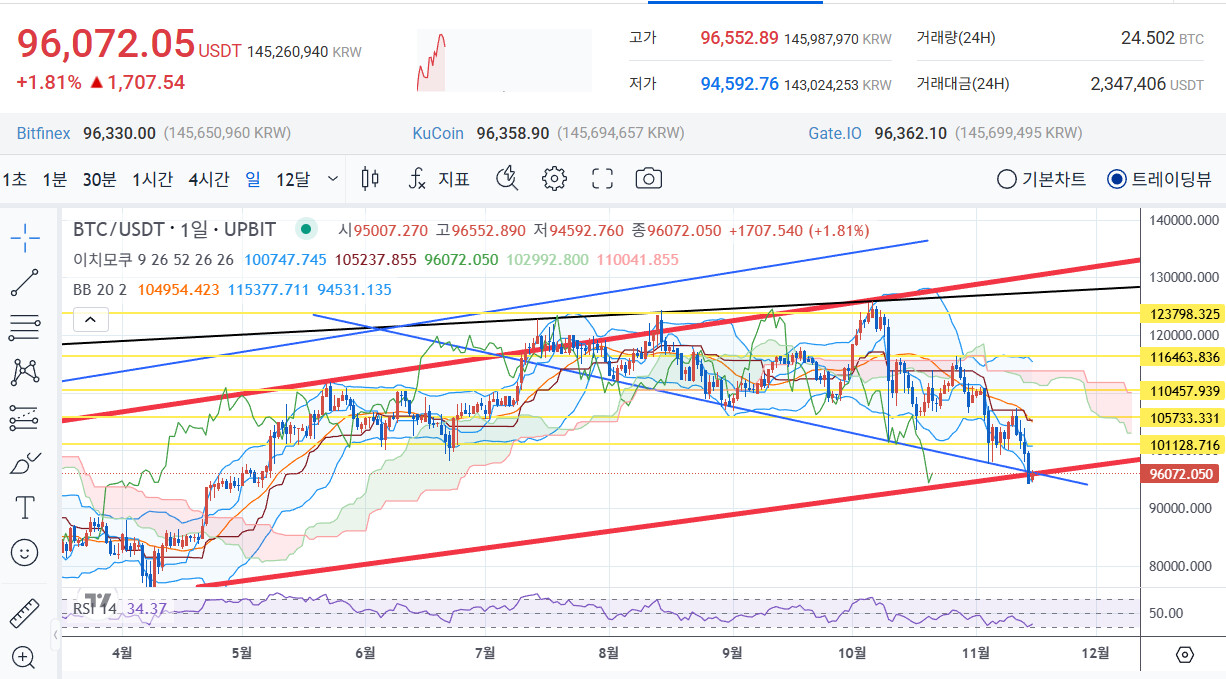Collapse the indicator legend with chevron

pos(90,320)
